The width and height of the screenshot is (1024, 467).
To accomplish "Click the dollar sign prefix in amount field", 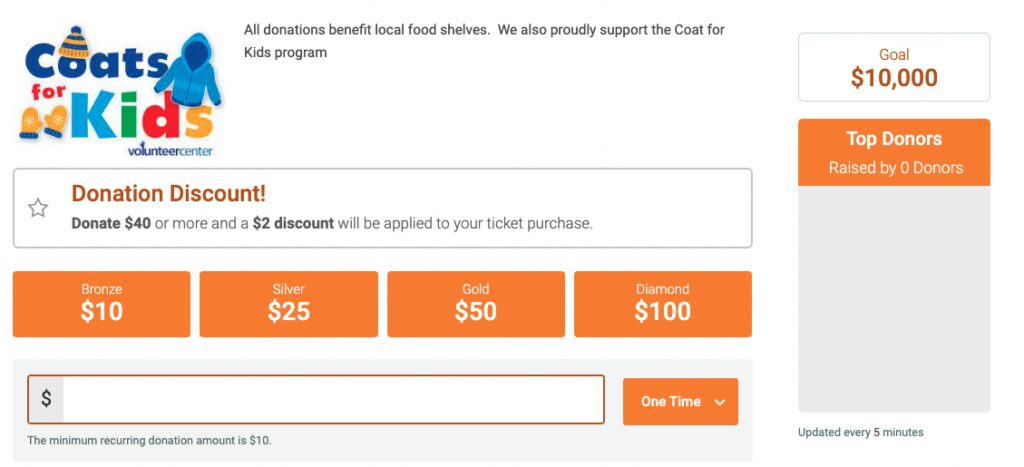I will [46, 398].
